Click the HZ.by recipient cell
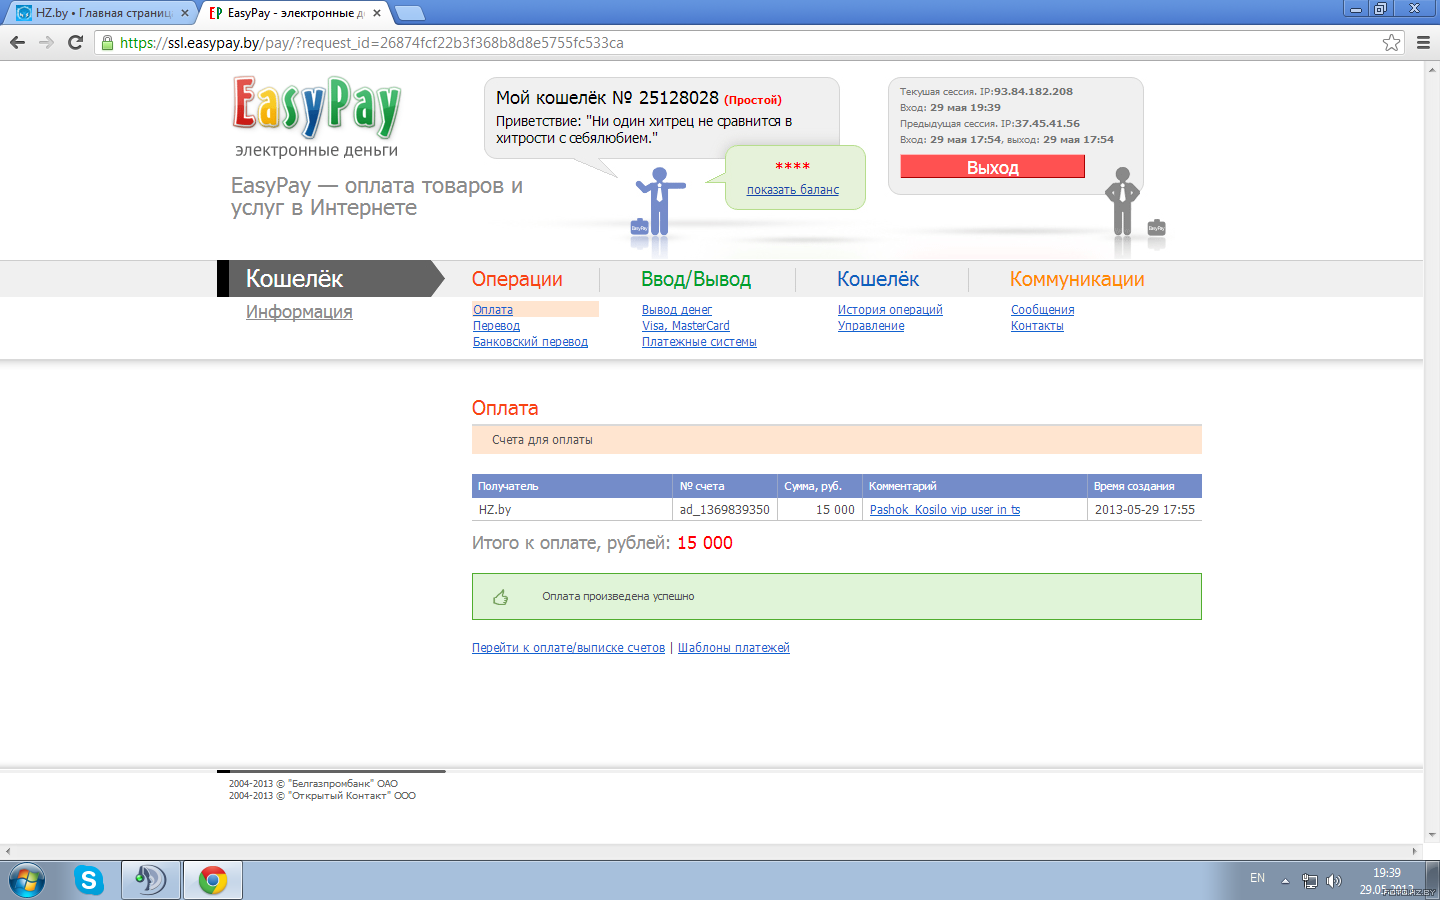 pyautogui.click(x=573, y=510)
